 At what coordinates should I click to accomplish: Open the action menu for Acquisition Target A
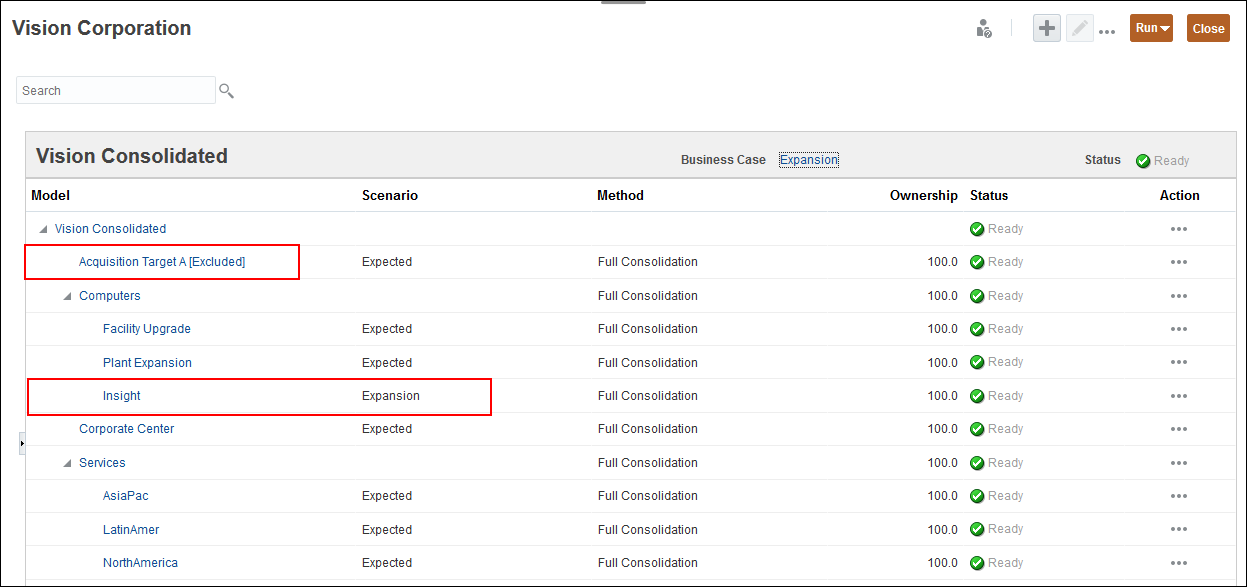point(1179,262)
